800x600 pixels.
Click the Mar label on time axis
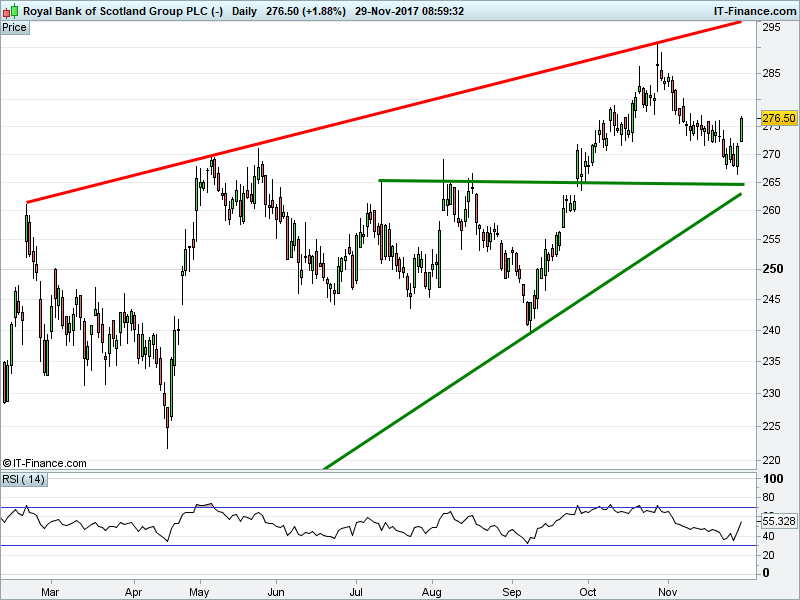tap(50, 592)
